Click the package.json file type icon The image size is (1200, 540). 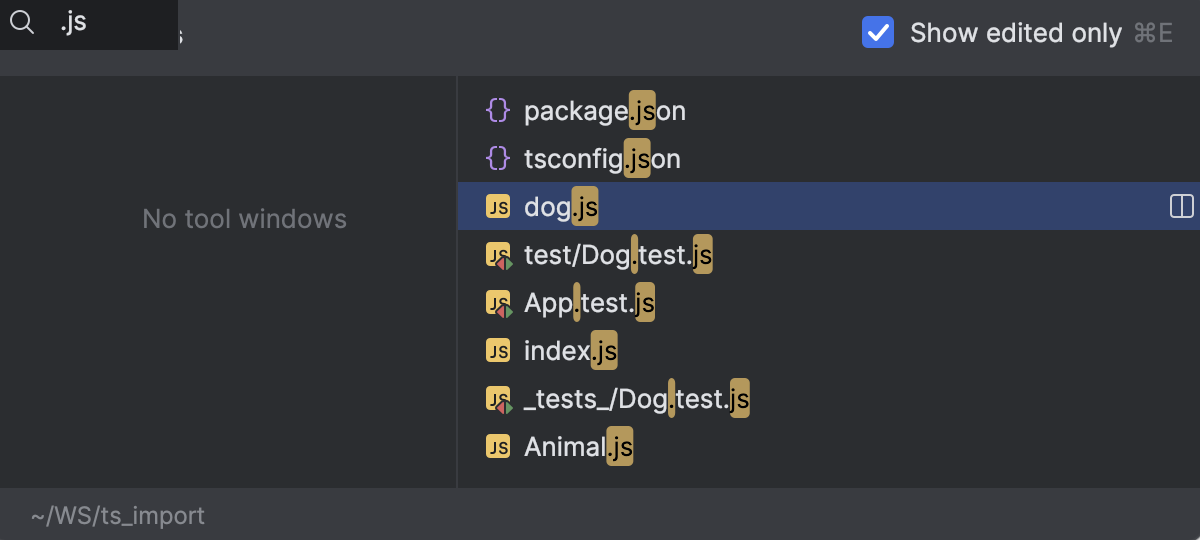(x=497, y=111)
